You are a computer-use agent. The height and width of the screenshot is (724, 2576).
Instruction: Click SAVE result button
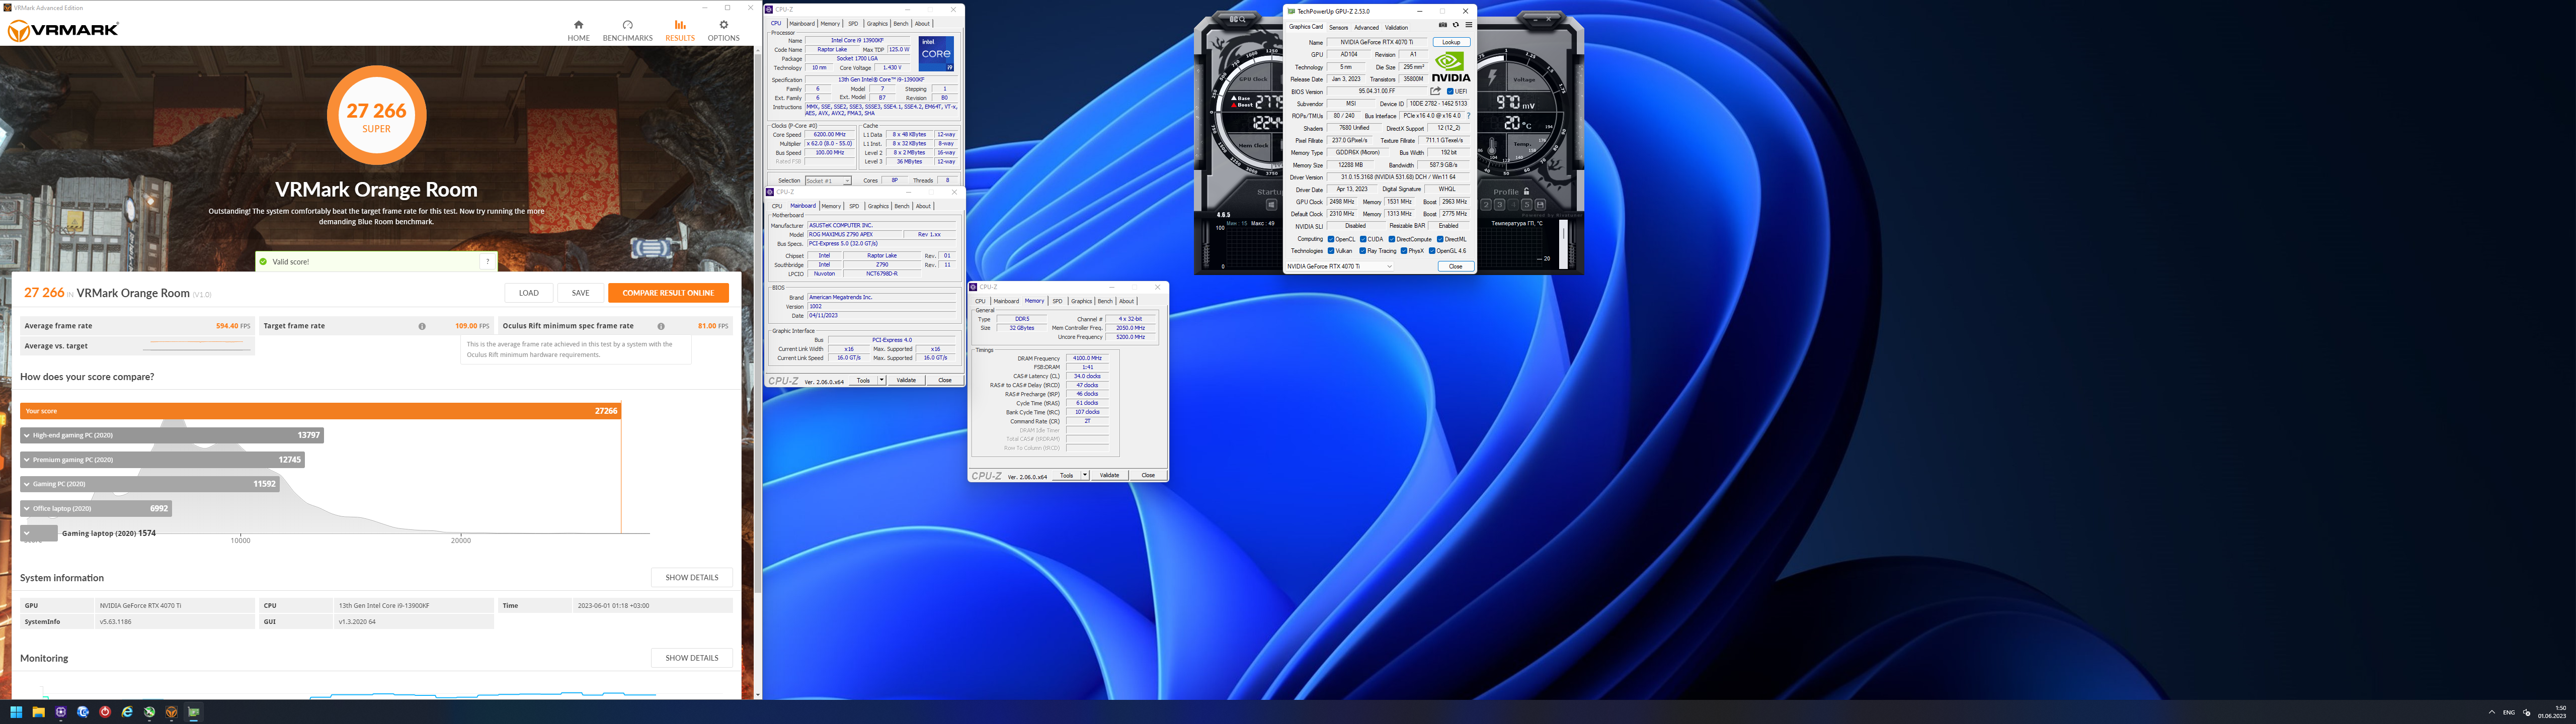pos(580,293)
